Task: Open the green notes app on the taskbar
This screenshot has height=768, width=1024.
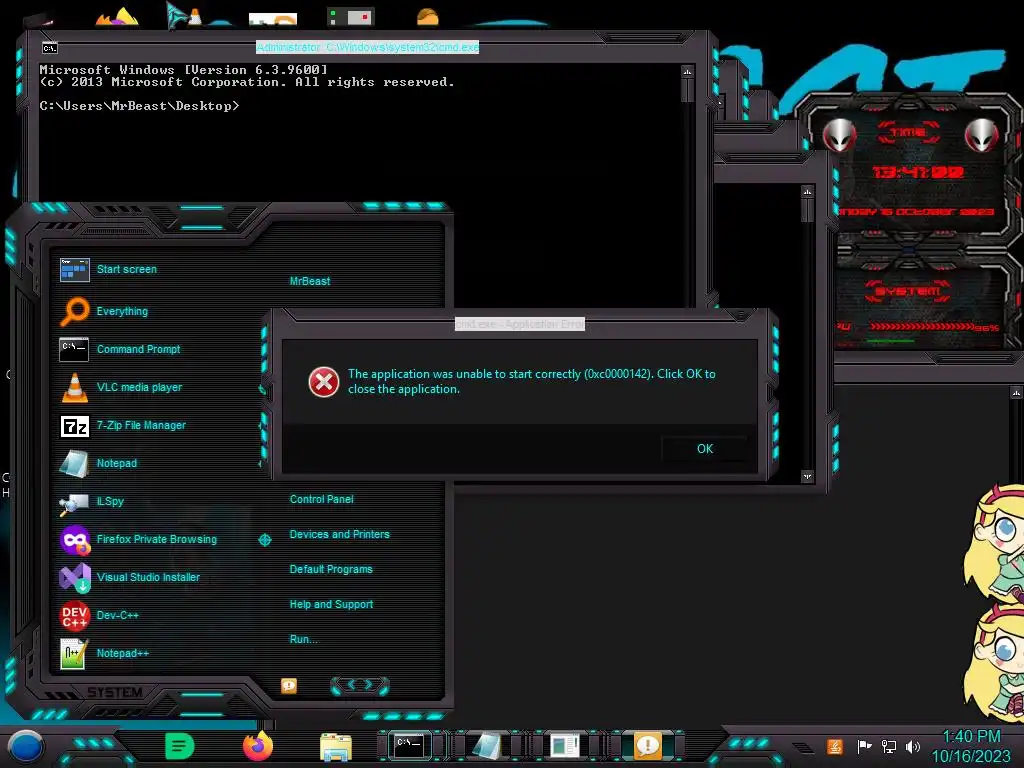Action: point(180,746)
